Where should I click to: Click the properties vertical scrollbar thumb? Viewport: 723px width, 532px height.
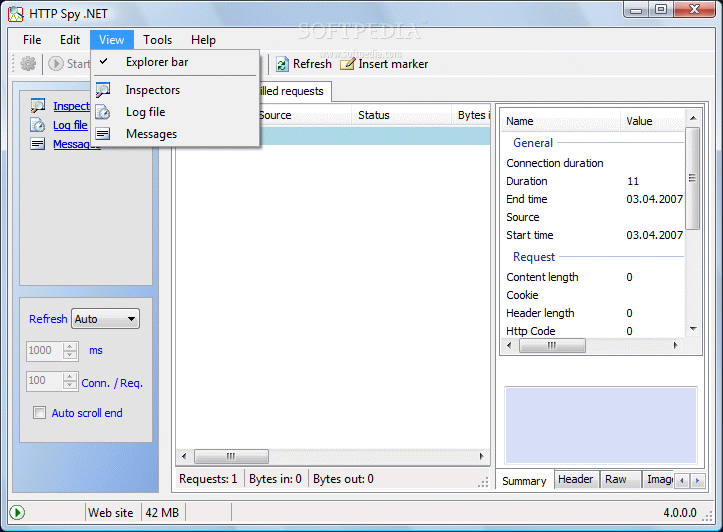(692, 178)
